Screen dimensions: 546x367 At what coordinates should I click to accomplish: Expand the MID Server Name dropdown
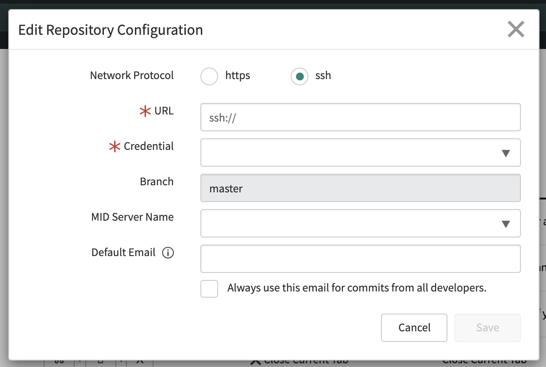click(360, 223)
